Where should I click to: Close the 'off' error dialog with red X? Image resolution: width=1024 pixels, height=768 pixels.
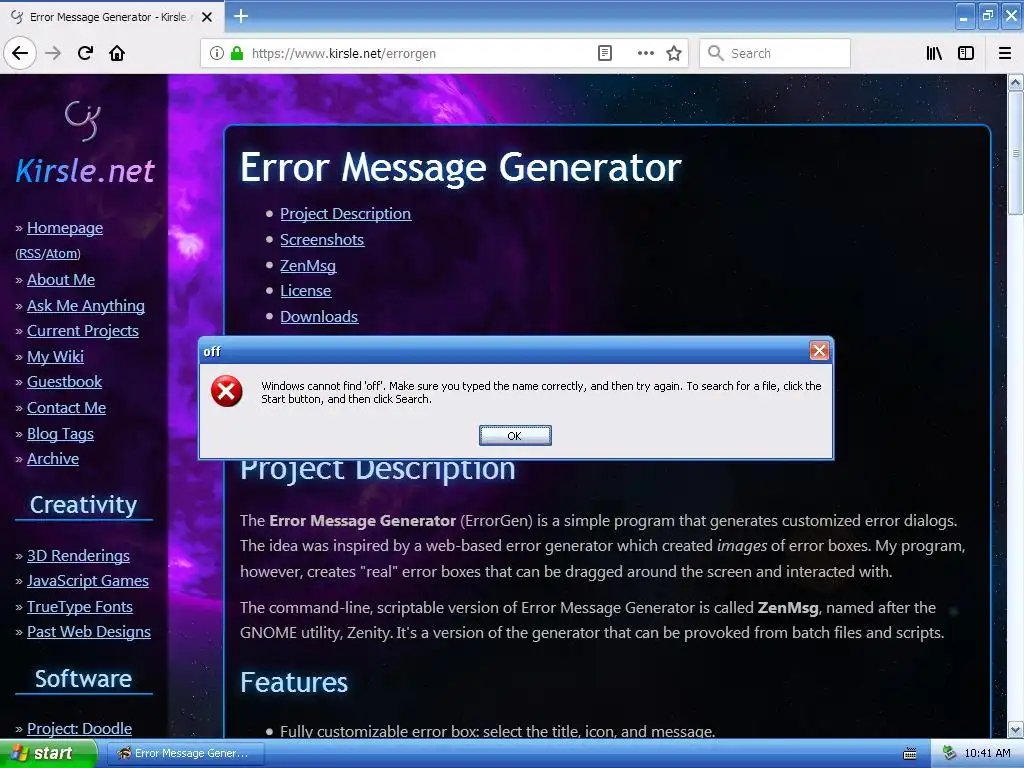(x=819, y=351)
